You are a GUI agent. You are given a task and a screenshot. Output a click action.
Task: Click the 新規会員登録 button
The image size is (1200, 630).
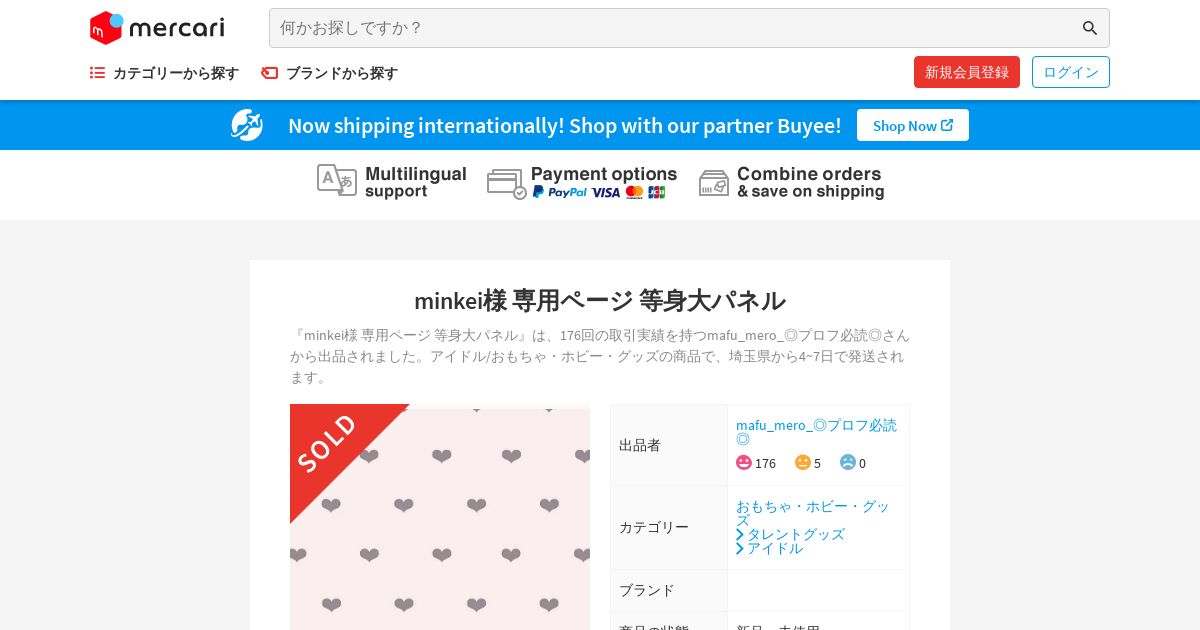967,72
